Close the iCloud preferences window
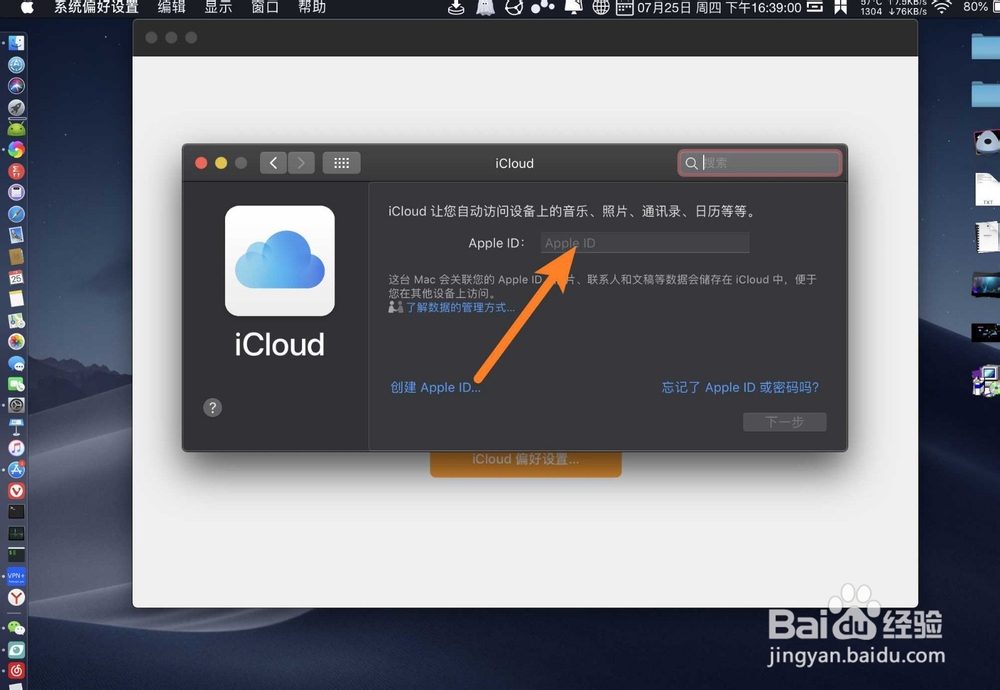1000x690 pixels. coord(201,163)
